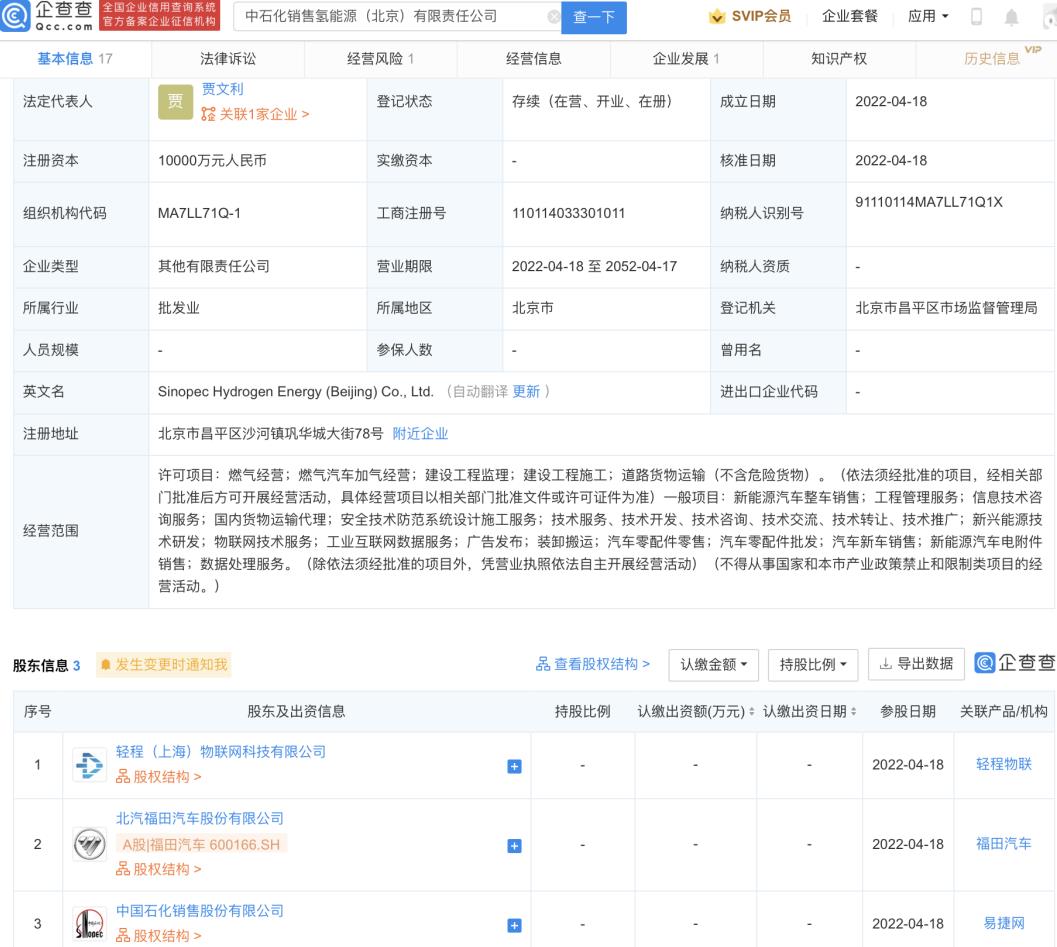Click the 导出数据 export button
1057x947 pixels.
click(x=916, y=664)
